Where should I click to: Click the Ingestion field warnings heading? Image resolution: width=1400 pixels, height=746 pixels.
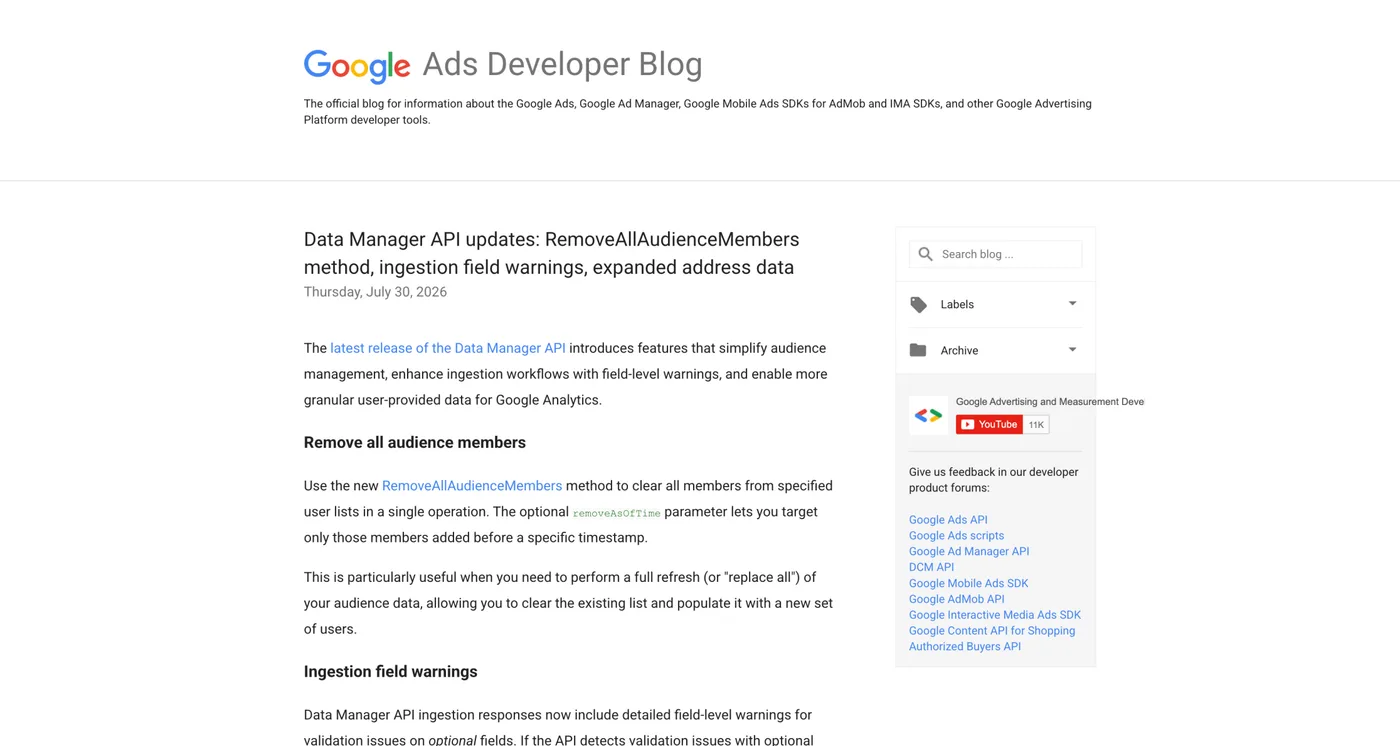pos(391,672)
